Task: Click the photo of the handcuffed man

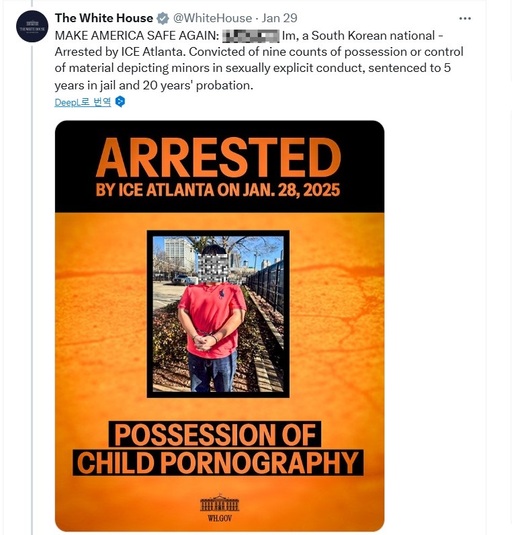Action: pos(218,314)
